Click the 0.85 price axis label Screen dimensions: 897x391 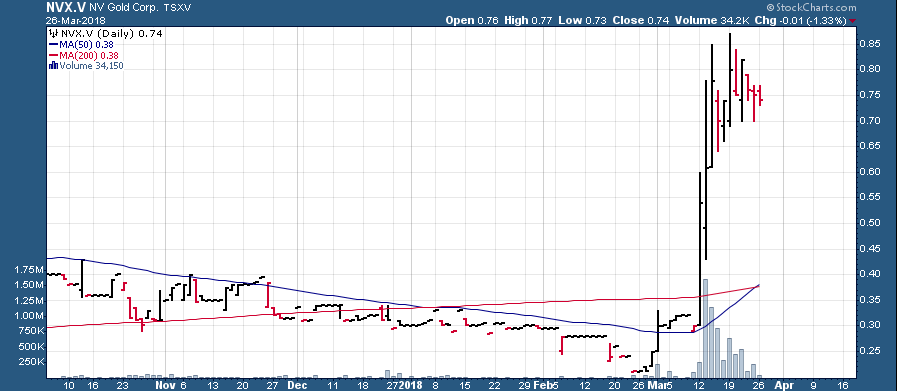pos(869,44)
